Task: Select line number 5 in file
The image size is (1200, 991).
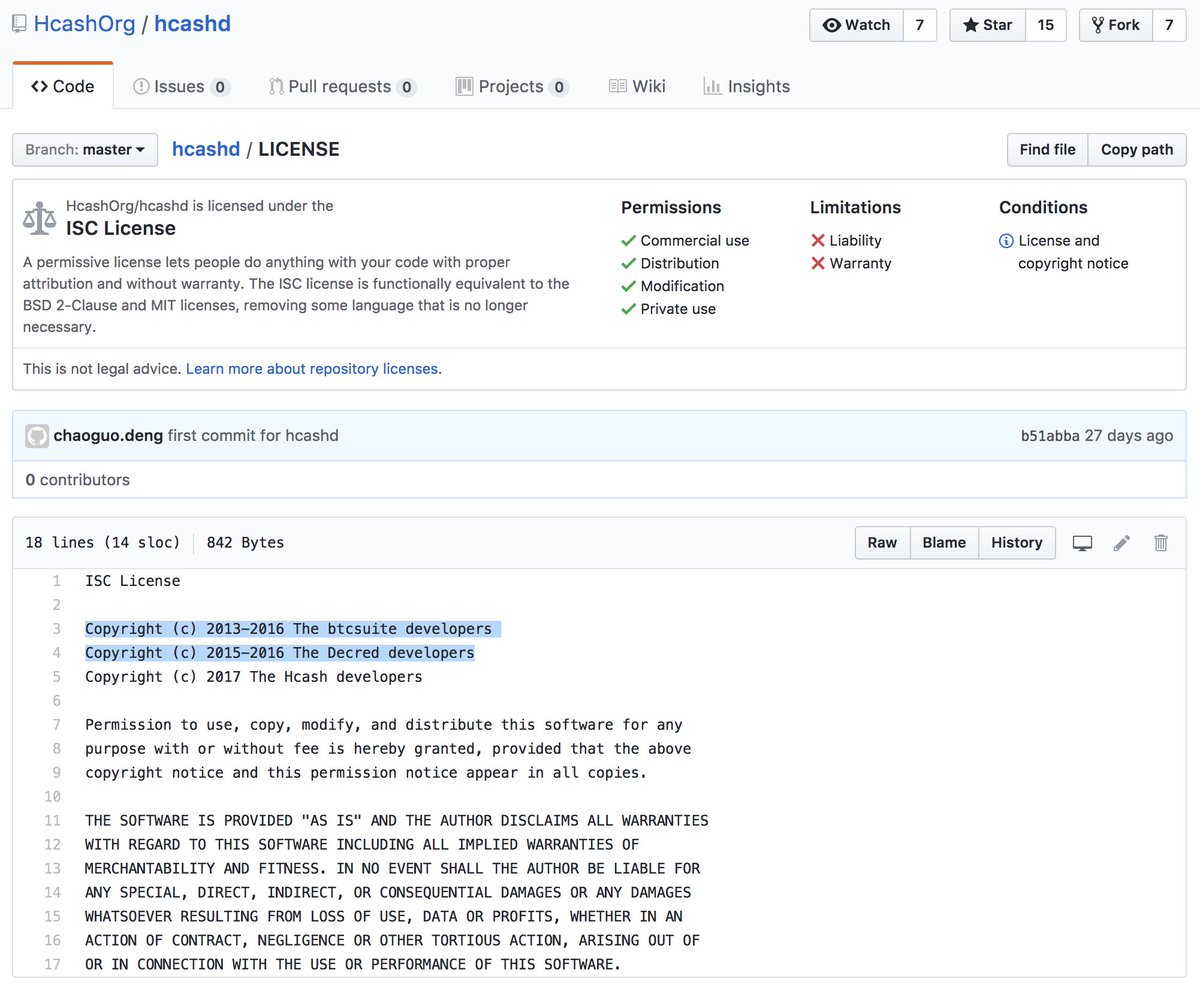Action: (x=57, y=677)
